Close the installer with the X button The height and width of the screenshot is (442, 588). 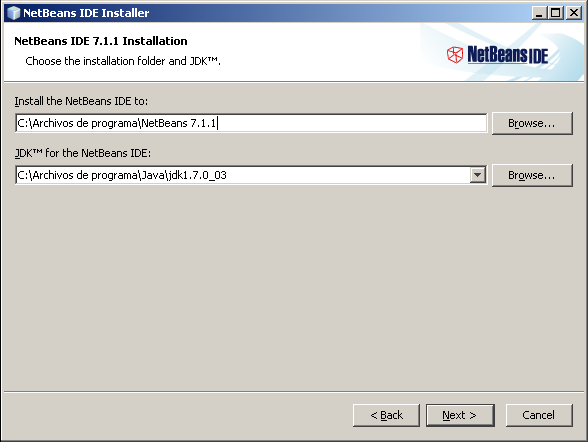click(x=573, y=13)
